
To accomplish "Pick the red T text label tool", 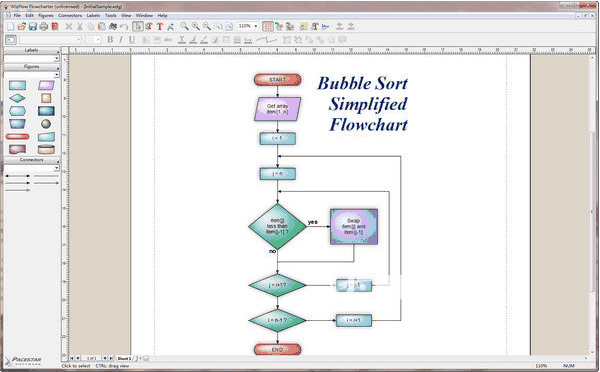I will [160, 26].
